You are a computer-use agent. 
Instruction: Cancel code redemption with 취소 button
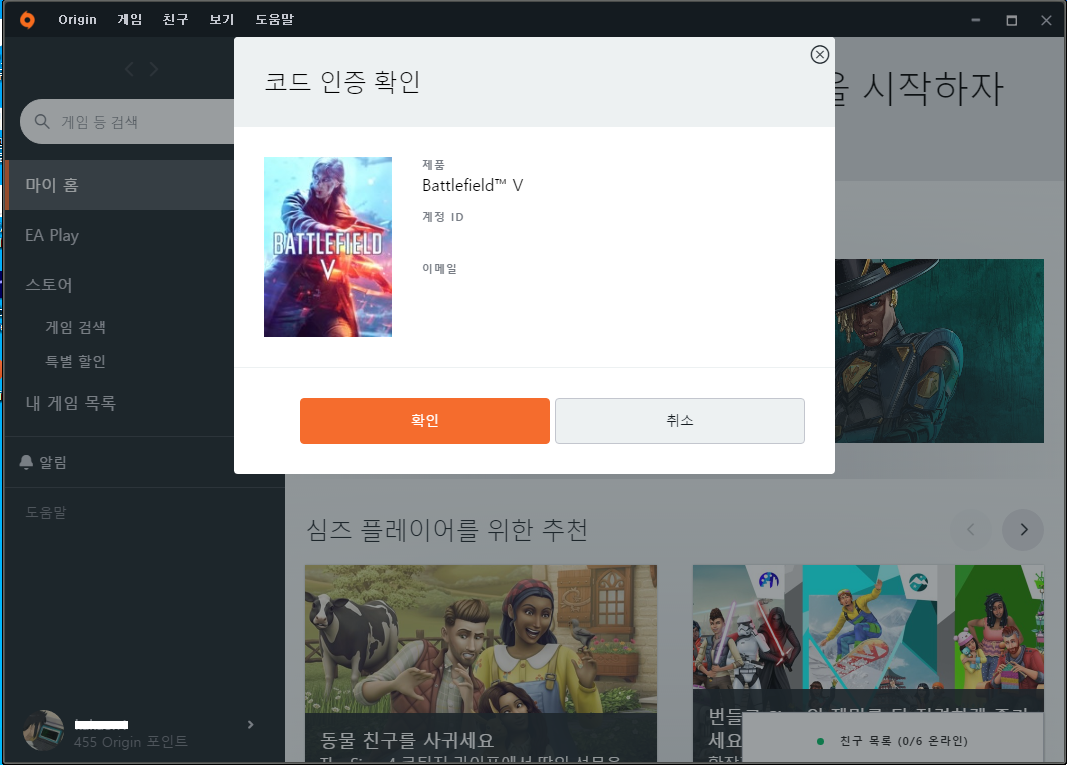(680, 421)
